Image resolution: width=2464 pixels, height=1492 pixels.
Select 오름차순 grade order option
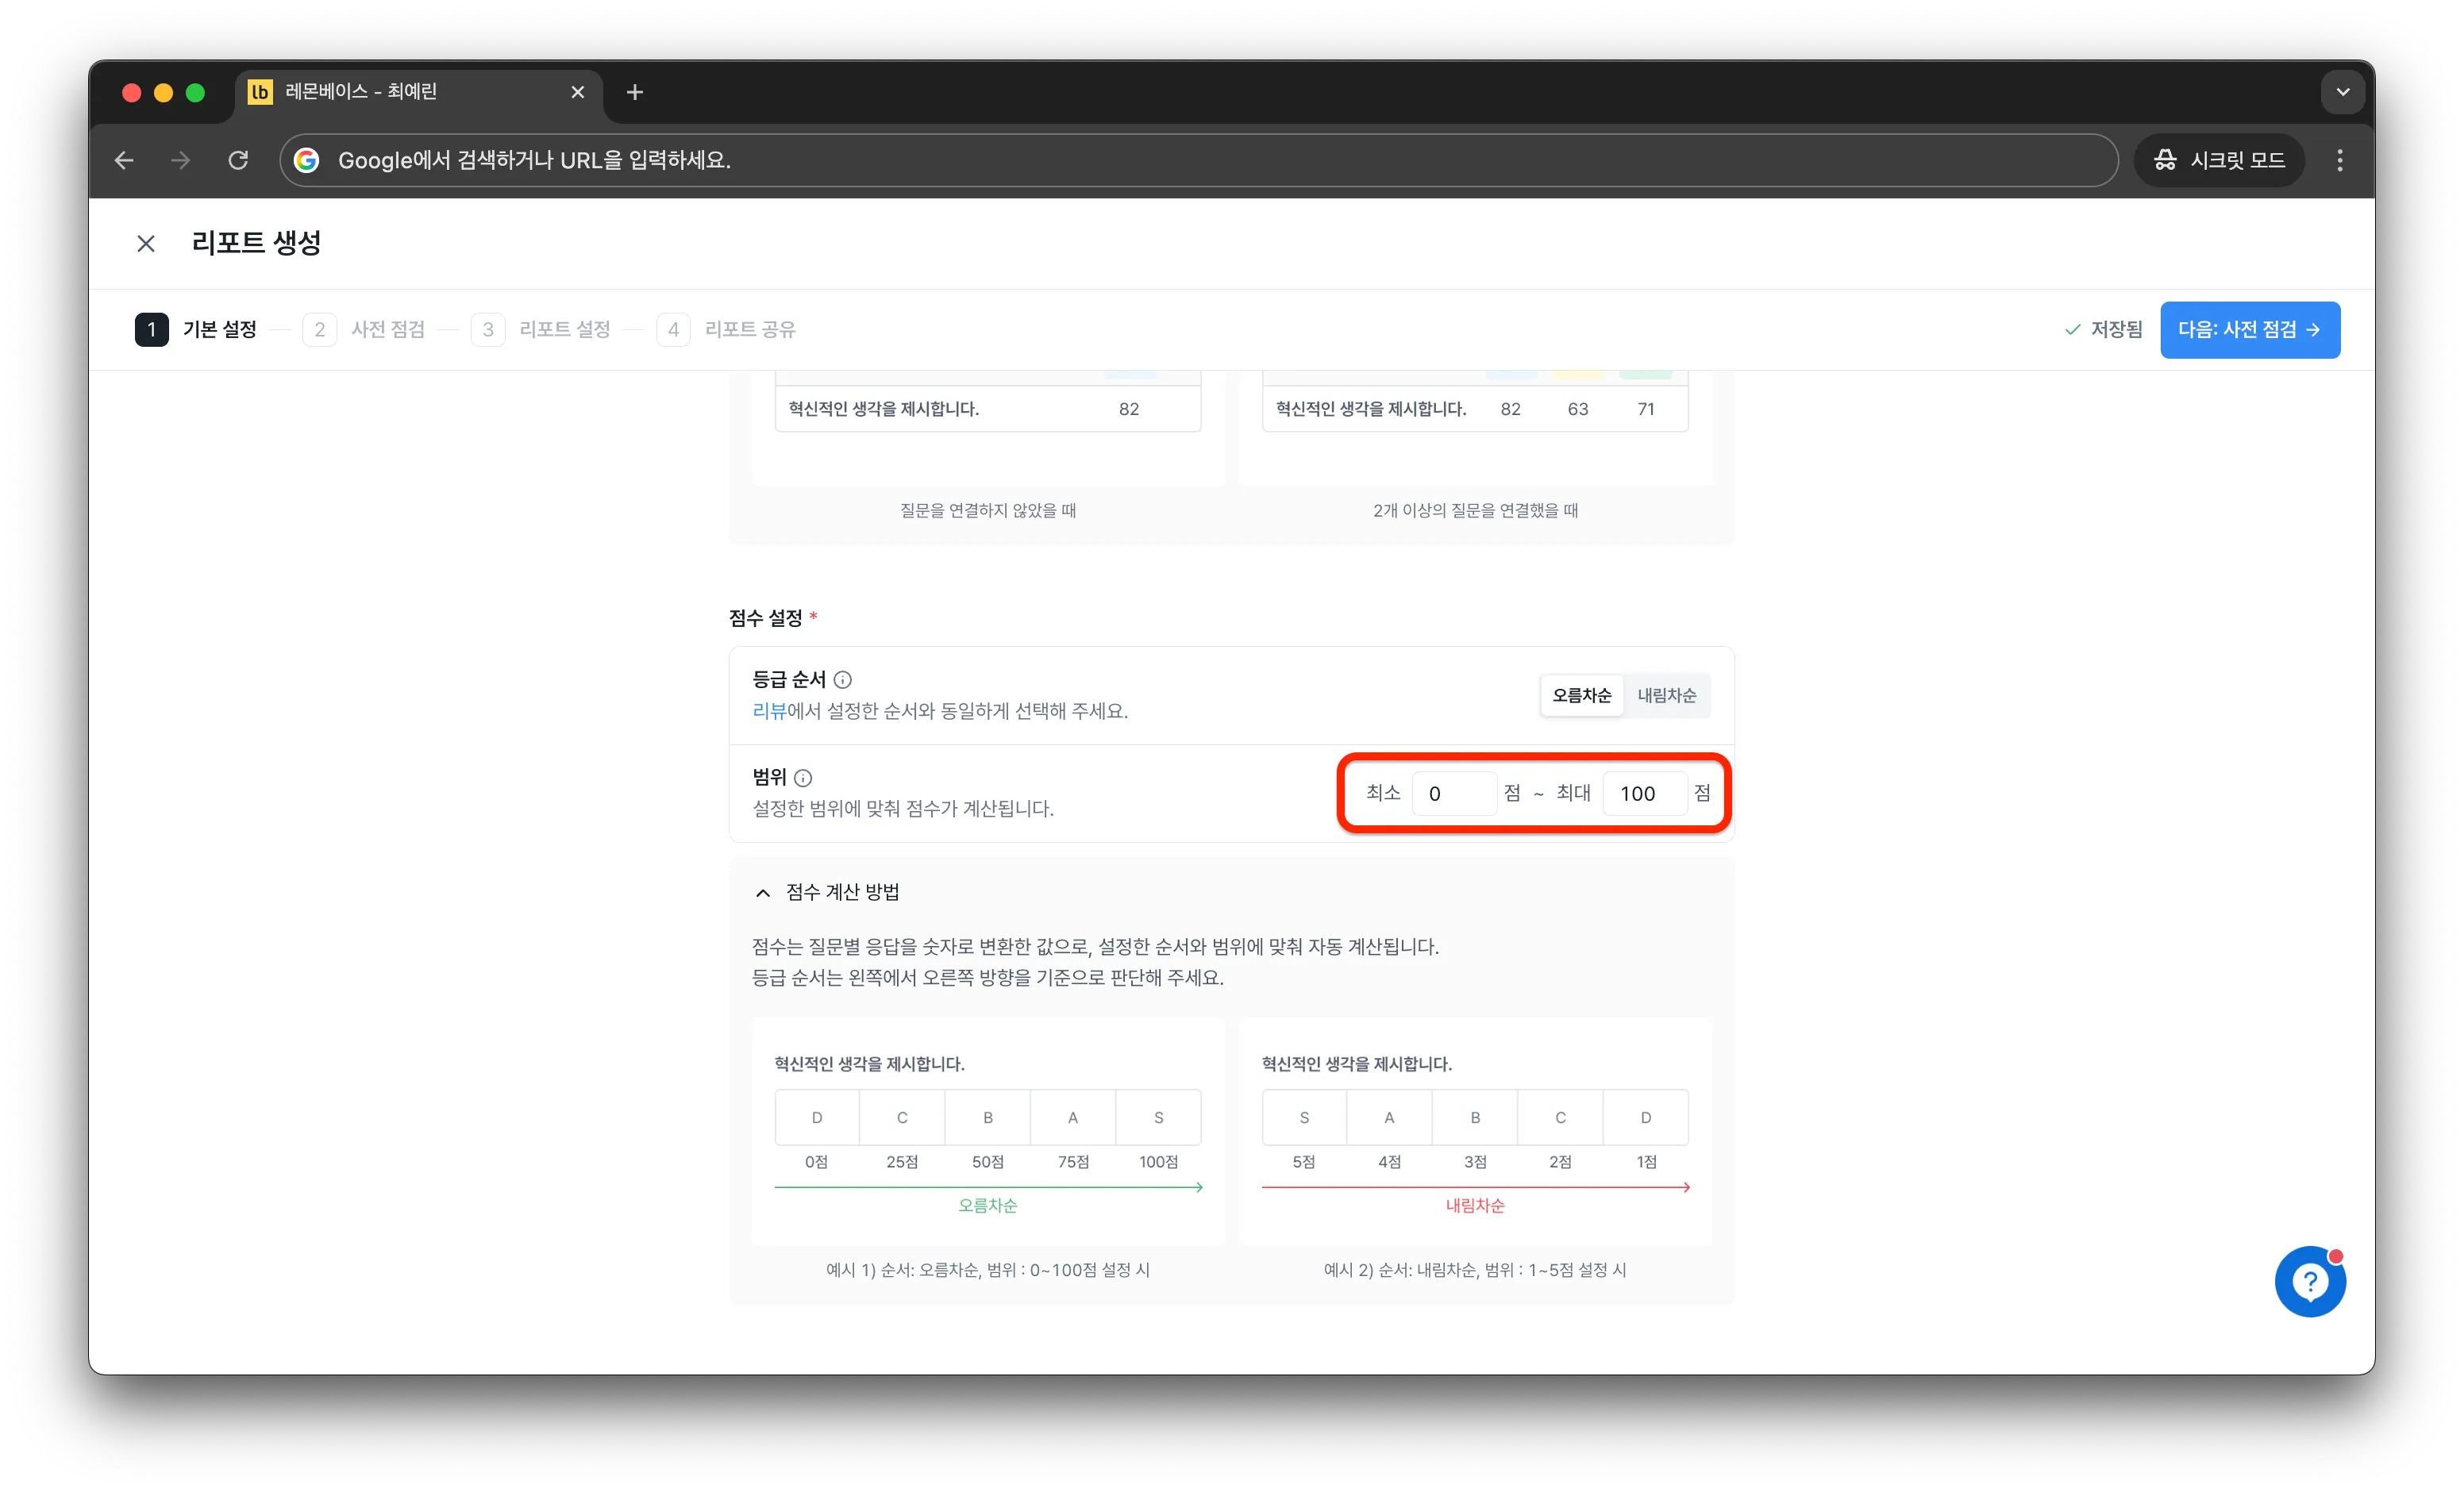(x=1581, y=695)
